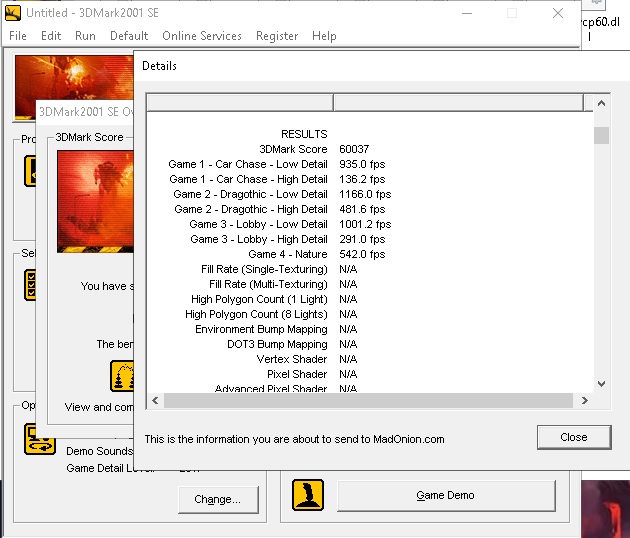
Task: Click the 1166.0 fps value
Action: [365, 194]
